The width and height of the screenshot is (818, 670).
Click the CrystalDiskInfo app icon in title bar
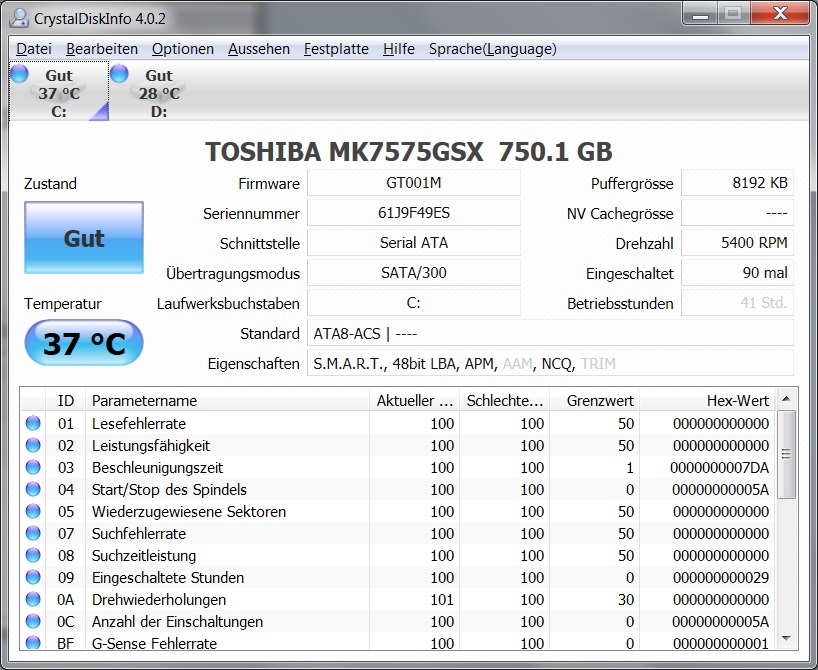(19, 18)
